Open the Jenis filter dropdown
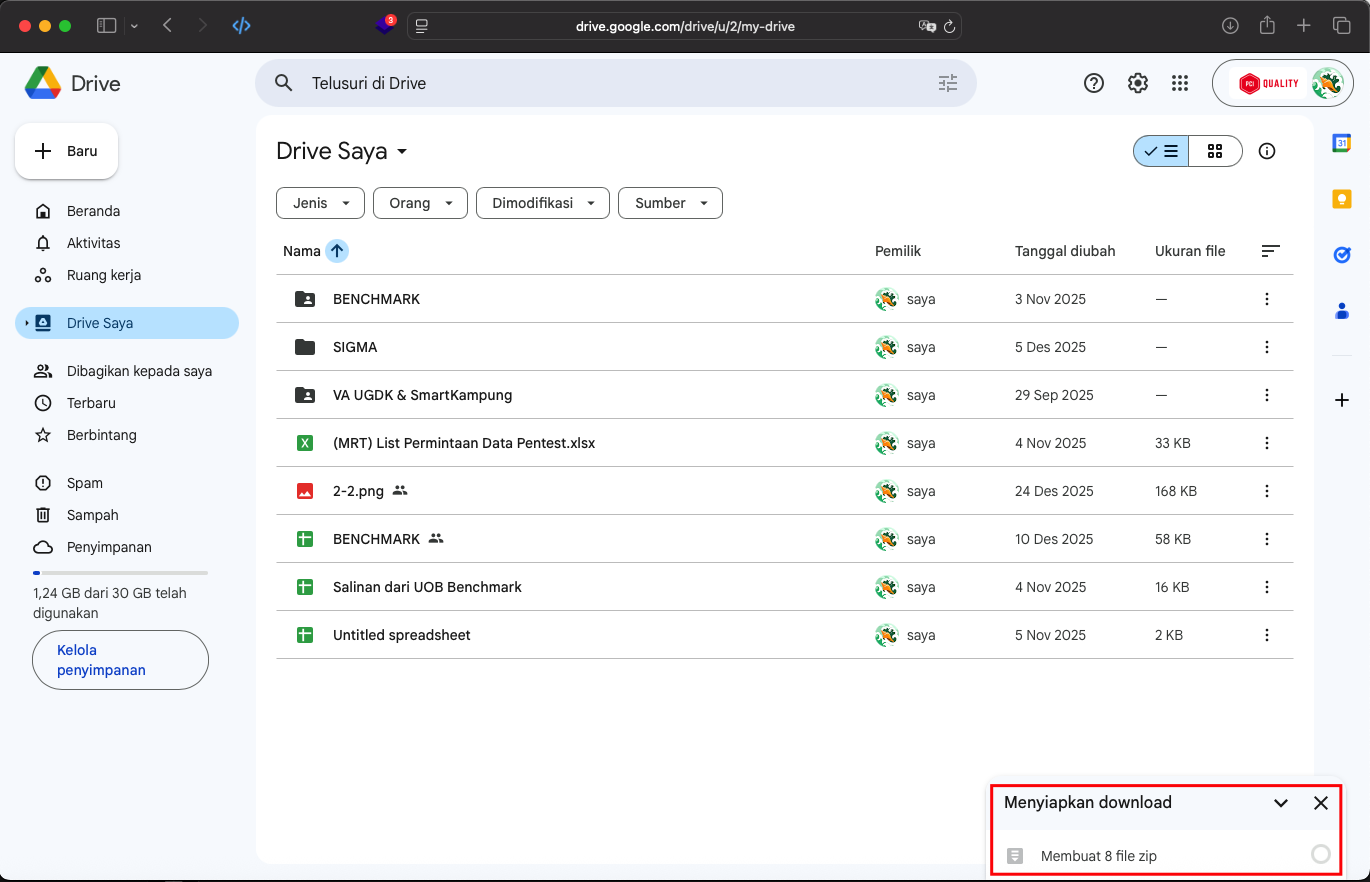This screenshot has width=1370, height=882. click(320, 203)
